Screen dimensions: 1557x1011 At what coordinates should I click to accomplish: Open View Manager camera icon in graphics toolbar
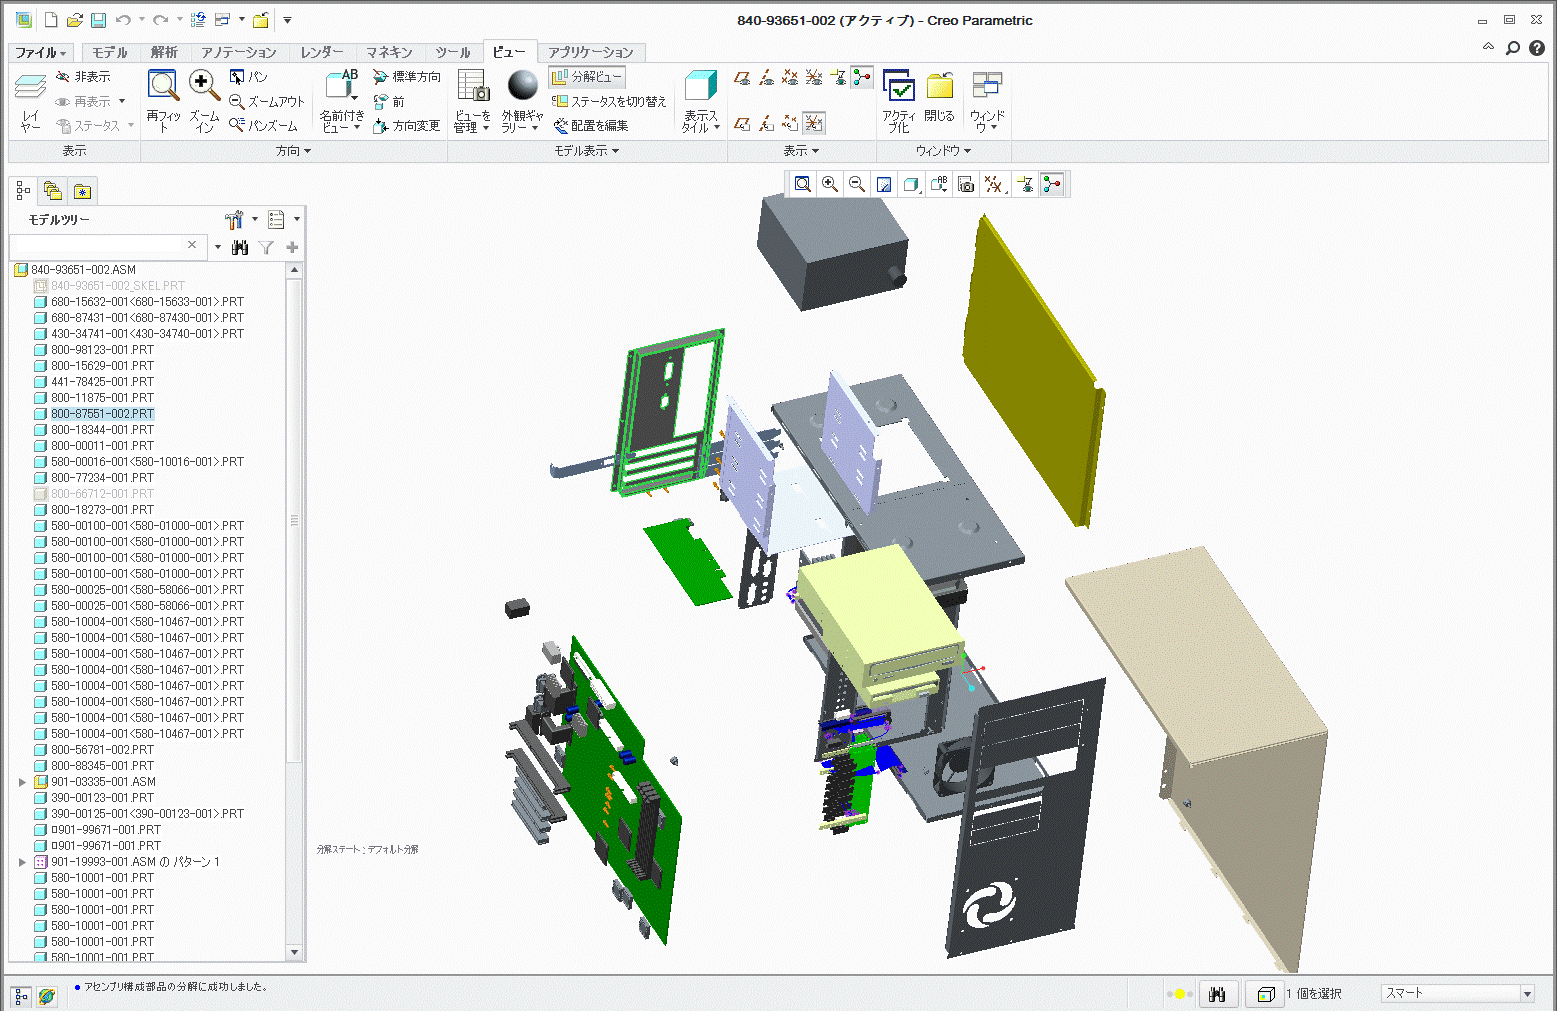coord(965,184)
